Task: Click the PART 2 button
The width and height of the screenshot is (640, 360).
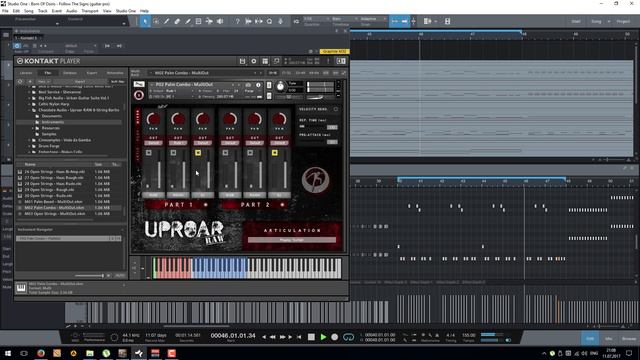Action: pos(255,204)
